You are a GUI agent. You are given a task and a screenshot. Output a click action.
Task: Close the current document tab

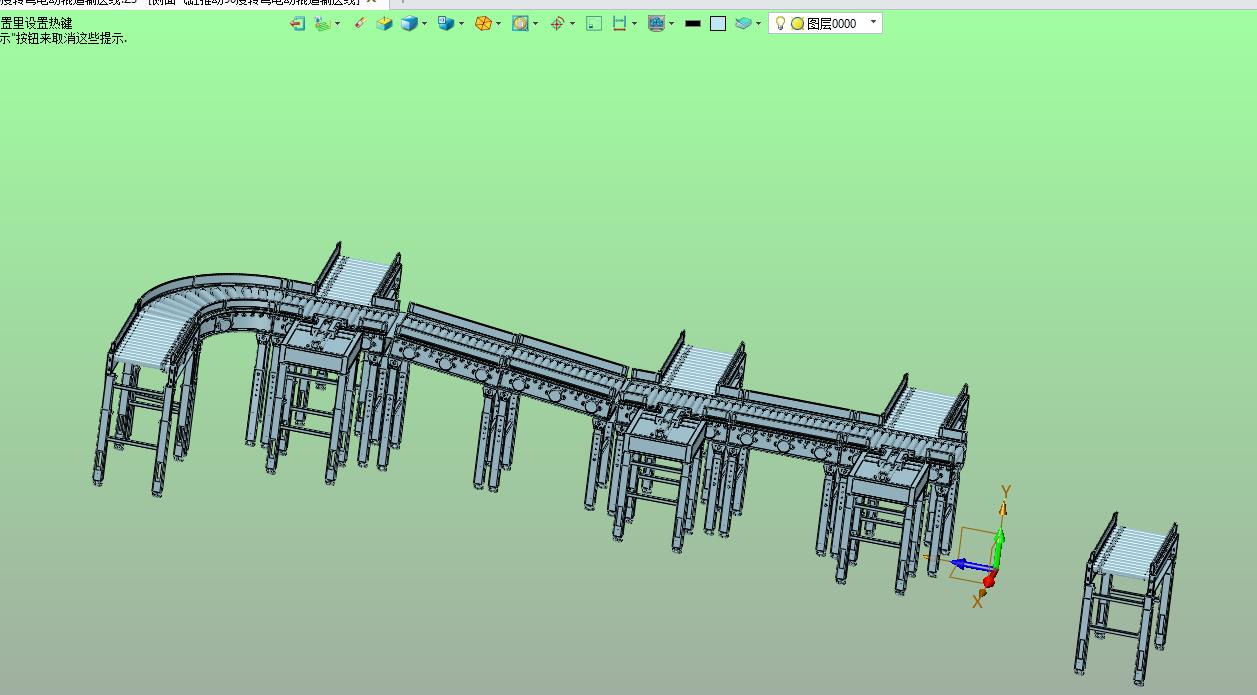[371, 2]
